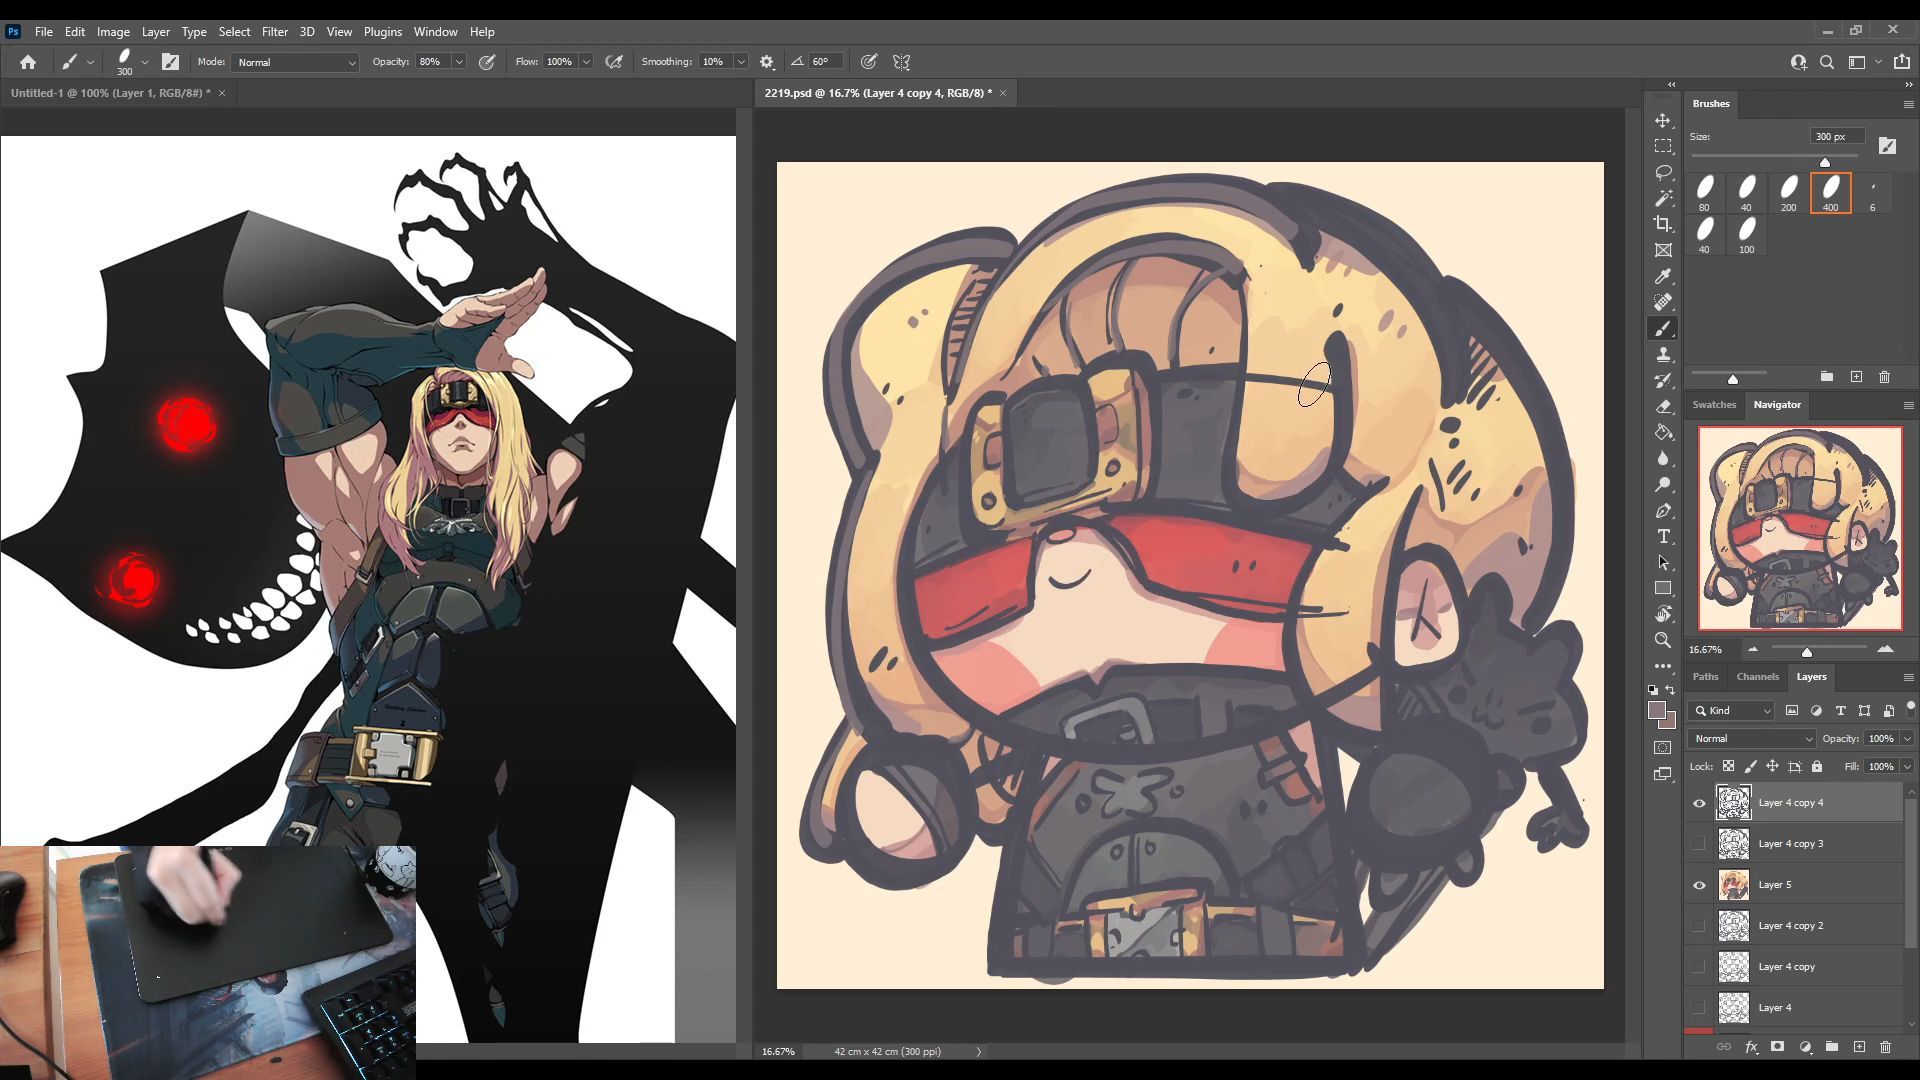Select the Blur tool
The image size is (1920, 1080).
1663,458
